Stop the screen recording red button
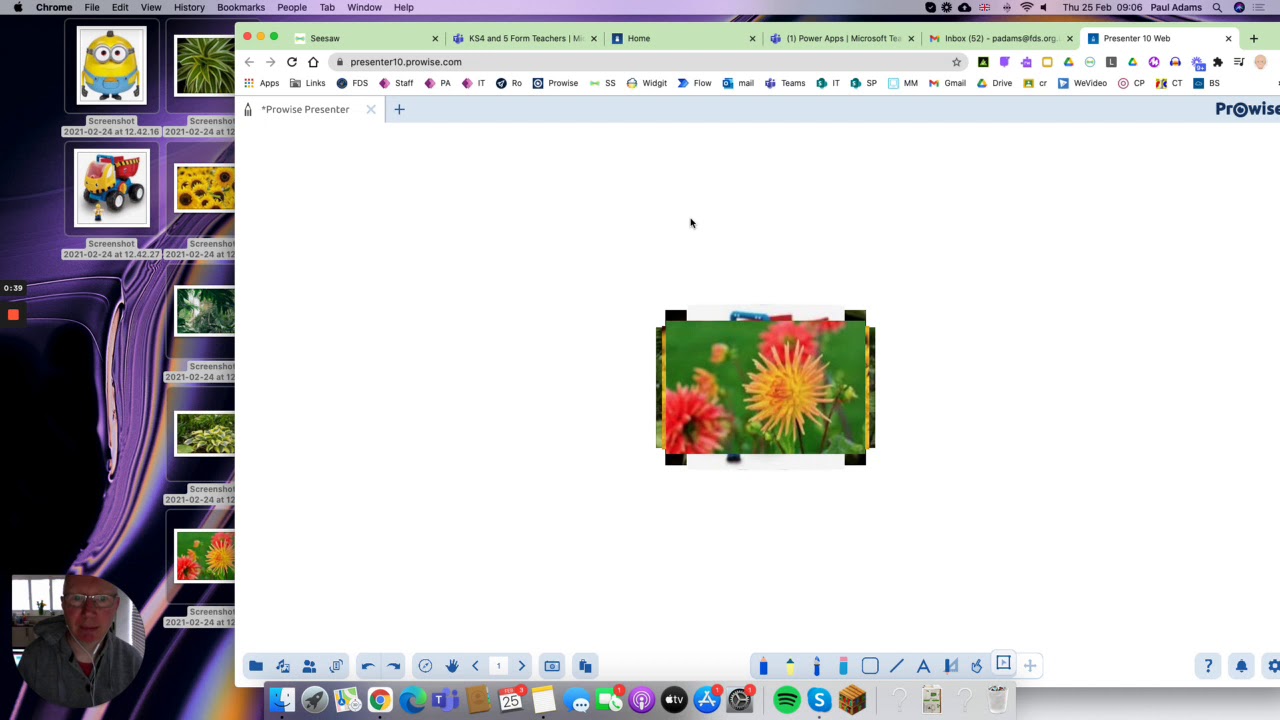 (x=13, y=315)
